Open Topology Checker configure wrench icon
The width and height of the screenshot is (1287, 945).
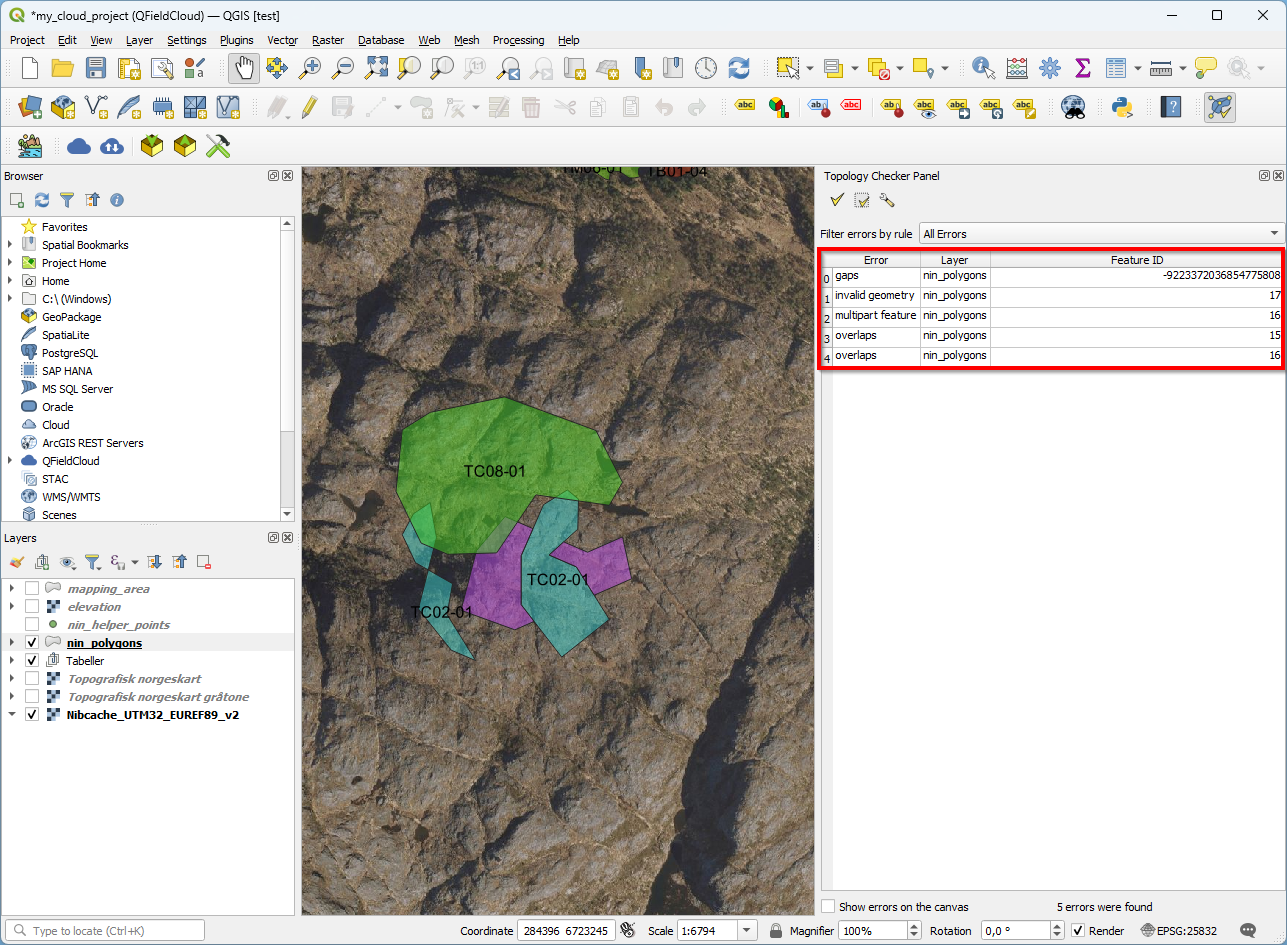886,201
